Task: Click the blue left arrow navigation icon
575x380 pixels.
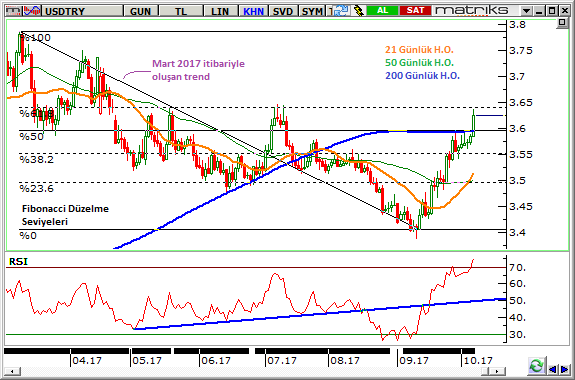Action: coord(552,369)
